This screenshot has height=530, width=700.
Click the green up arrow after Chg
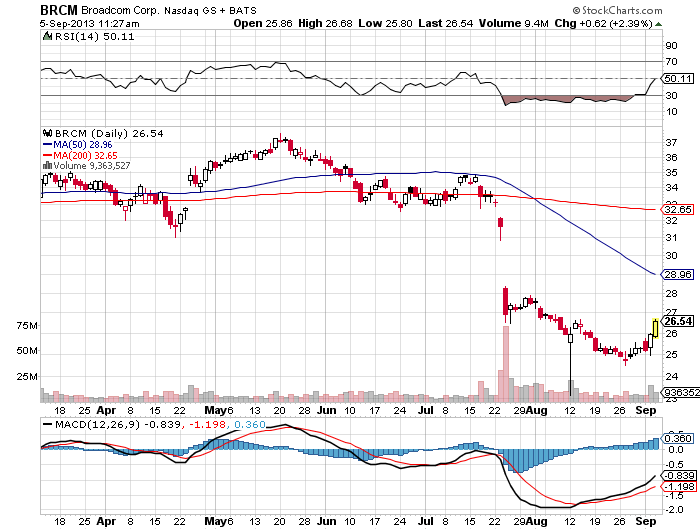click(658, 24)
